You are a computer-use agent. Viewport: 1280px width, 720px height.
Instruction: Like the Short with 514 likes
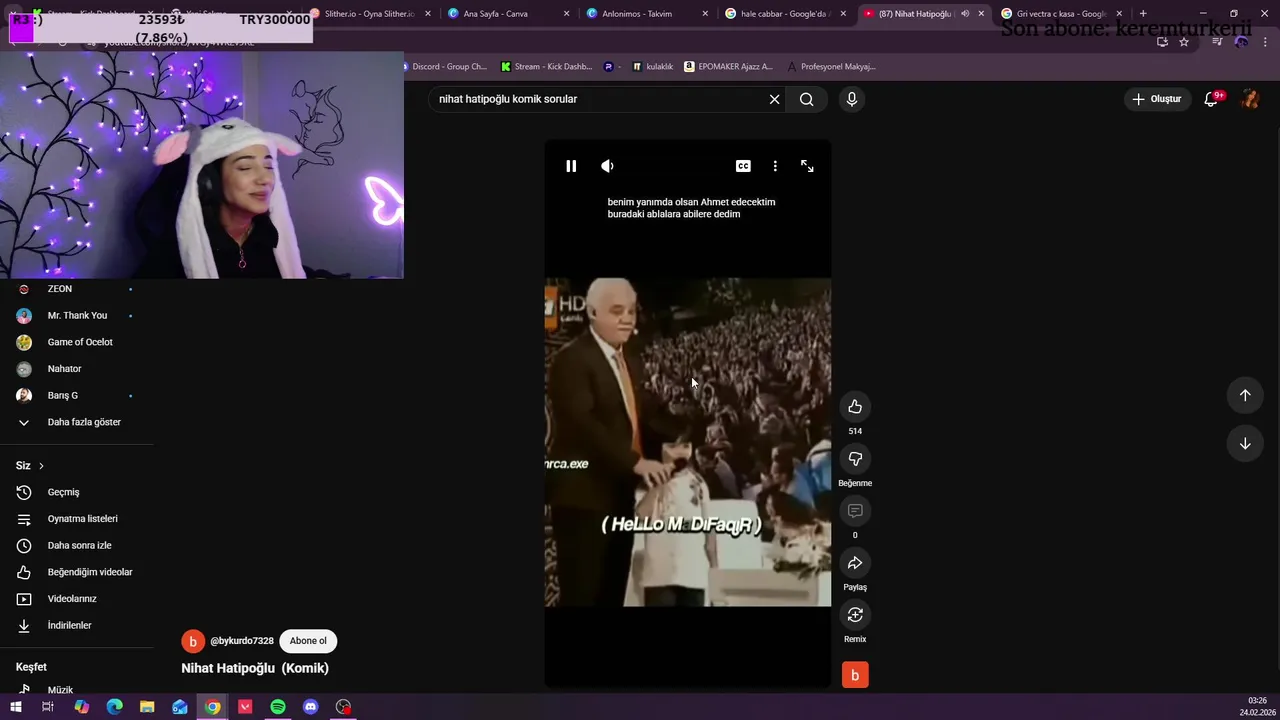point(855,406)
